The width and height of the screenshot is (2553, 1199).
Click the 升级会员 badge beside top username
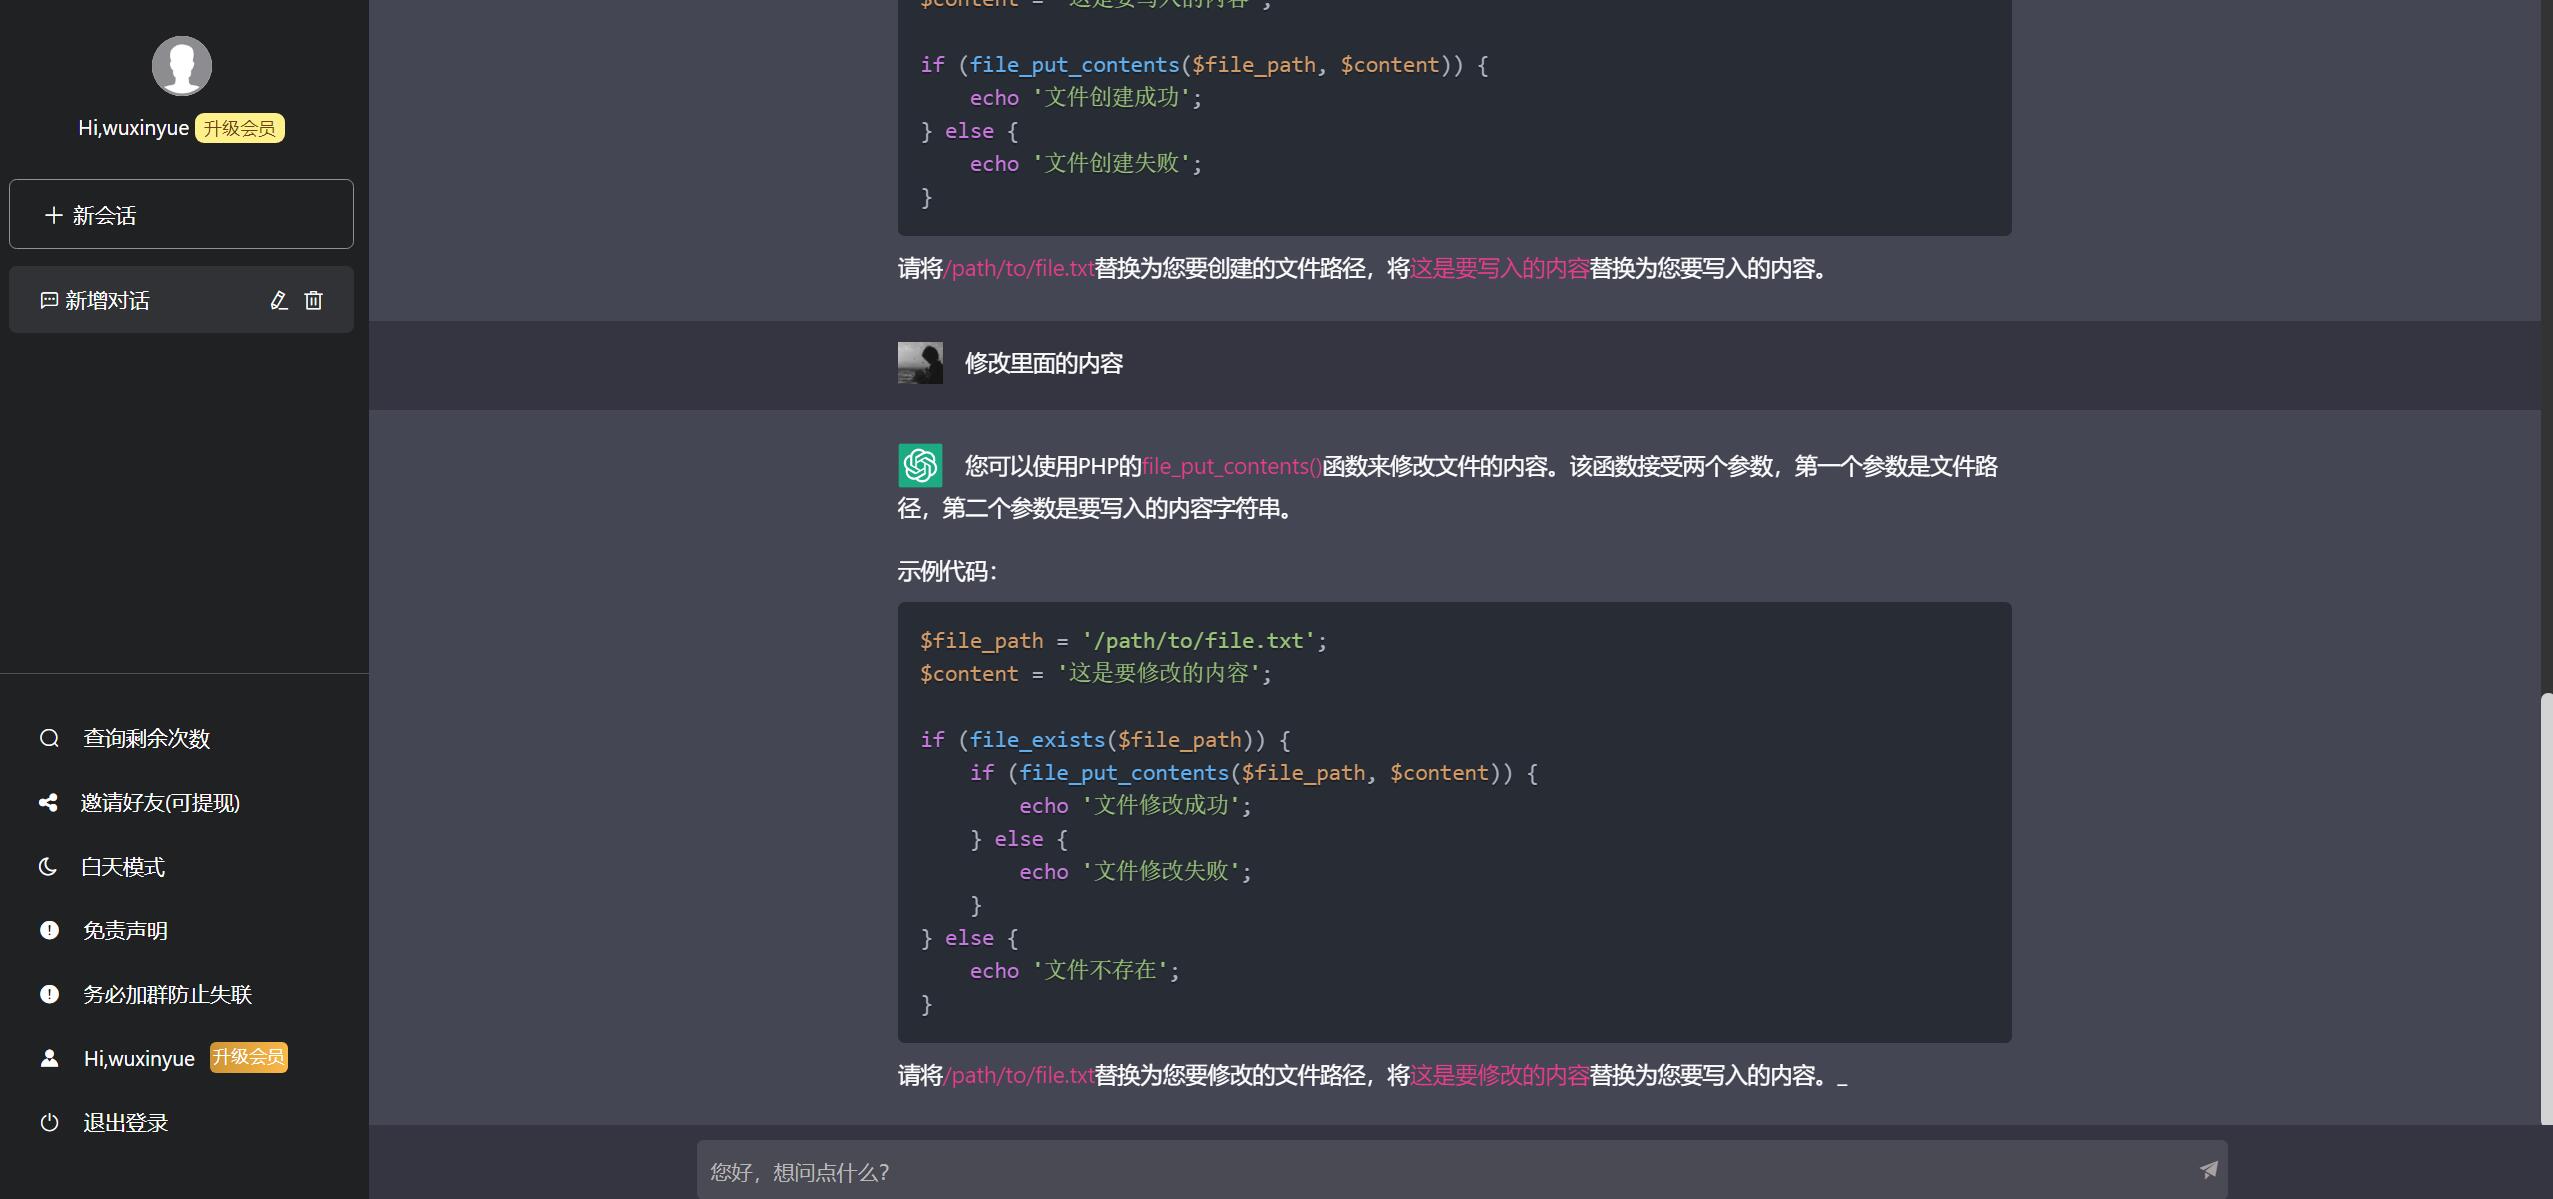tap(239, 128)
